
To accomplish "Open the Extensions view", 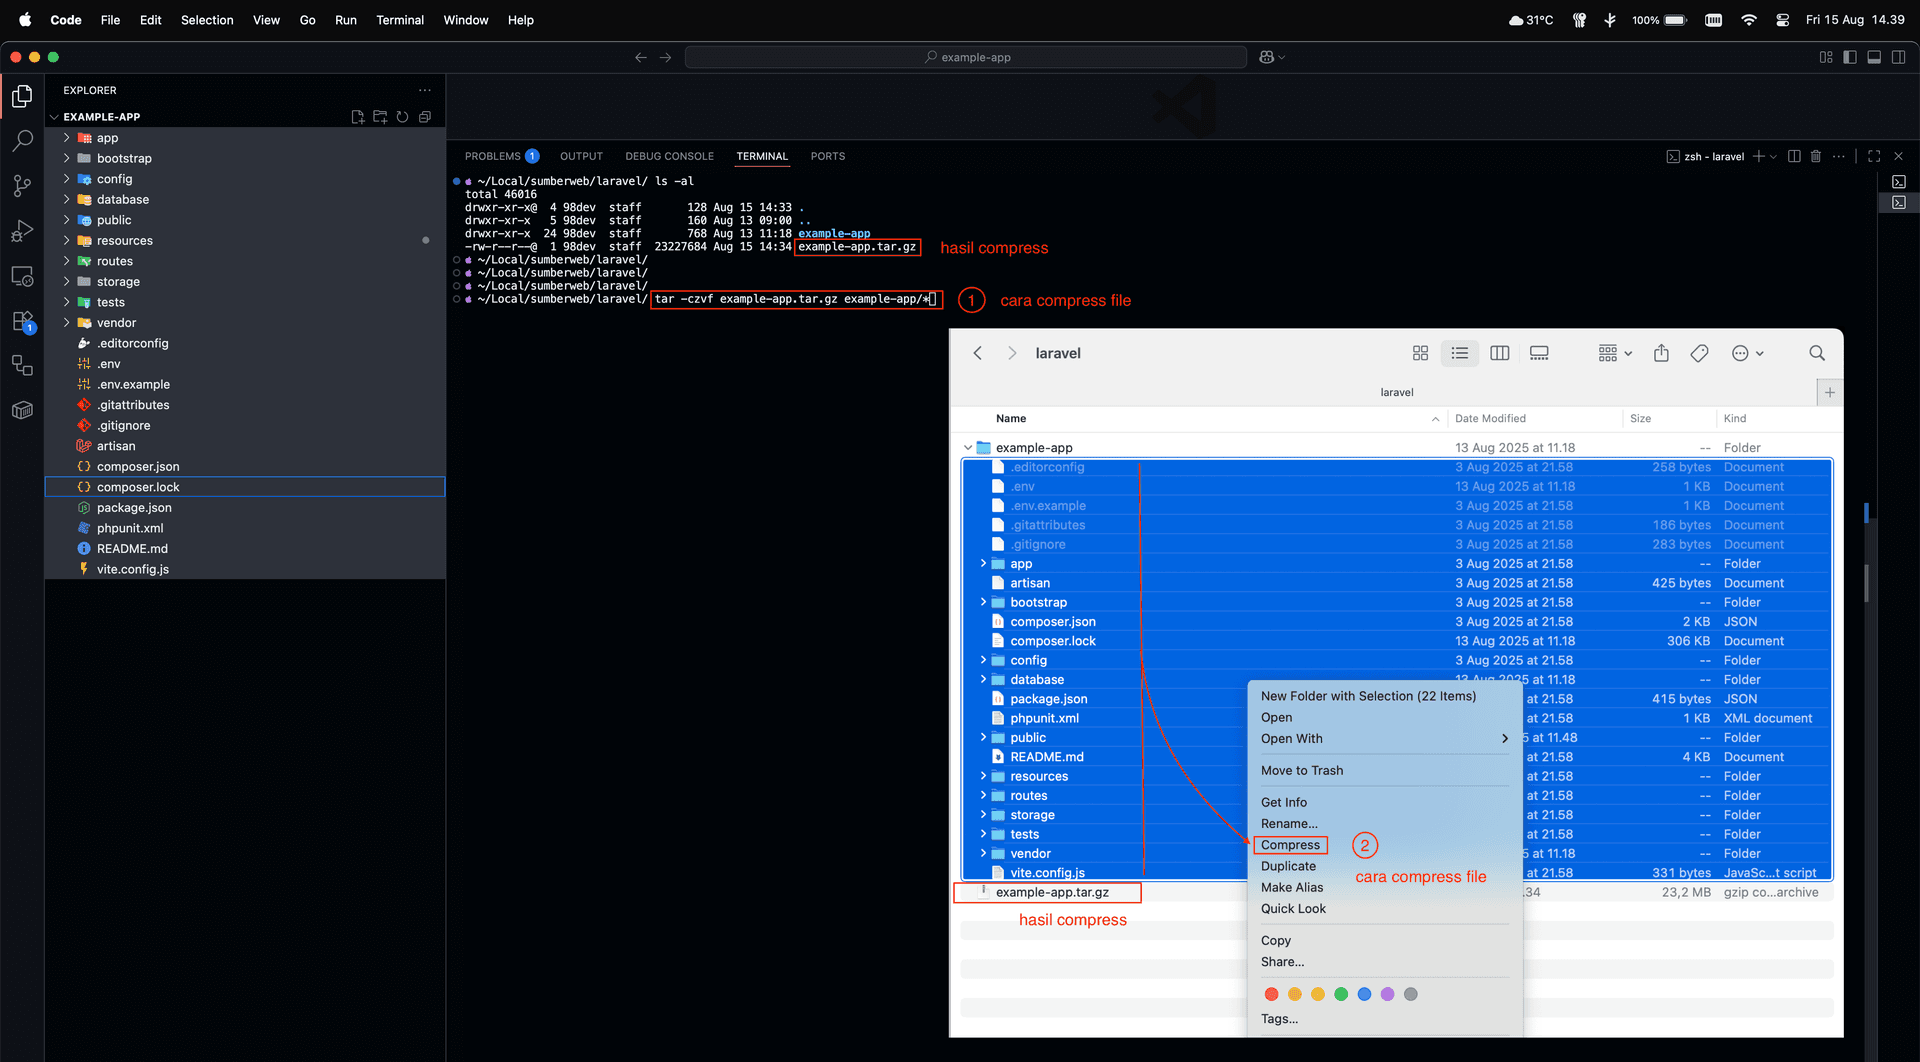I will 22,322.
